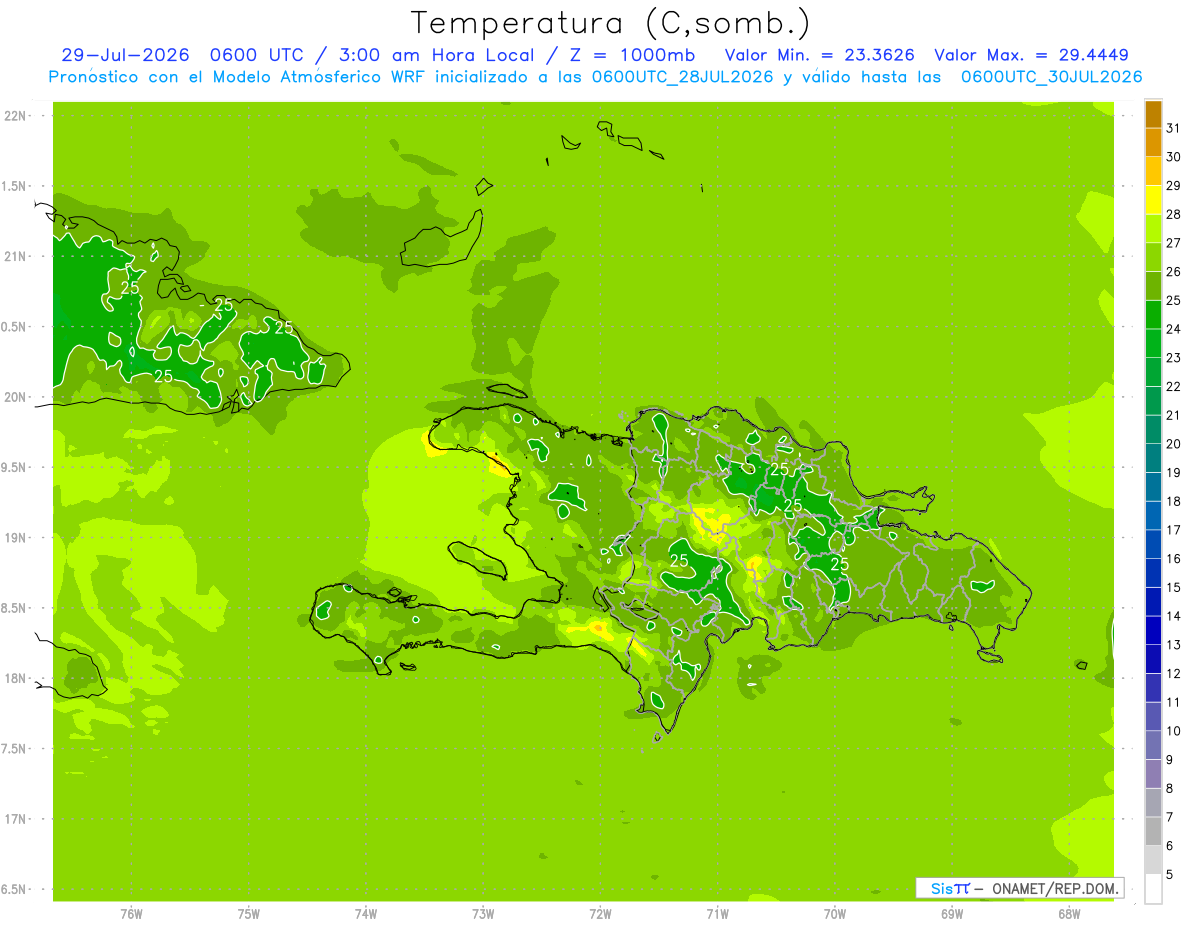Click legend value "5"
Image resolution: width=1200 pixels, height=927 pixels.
[1170, 875]
